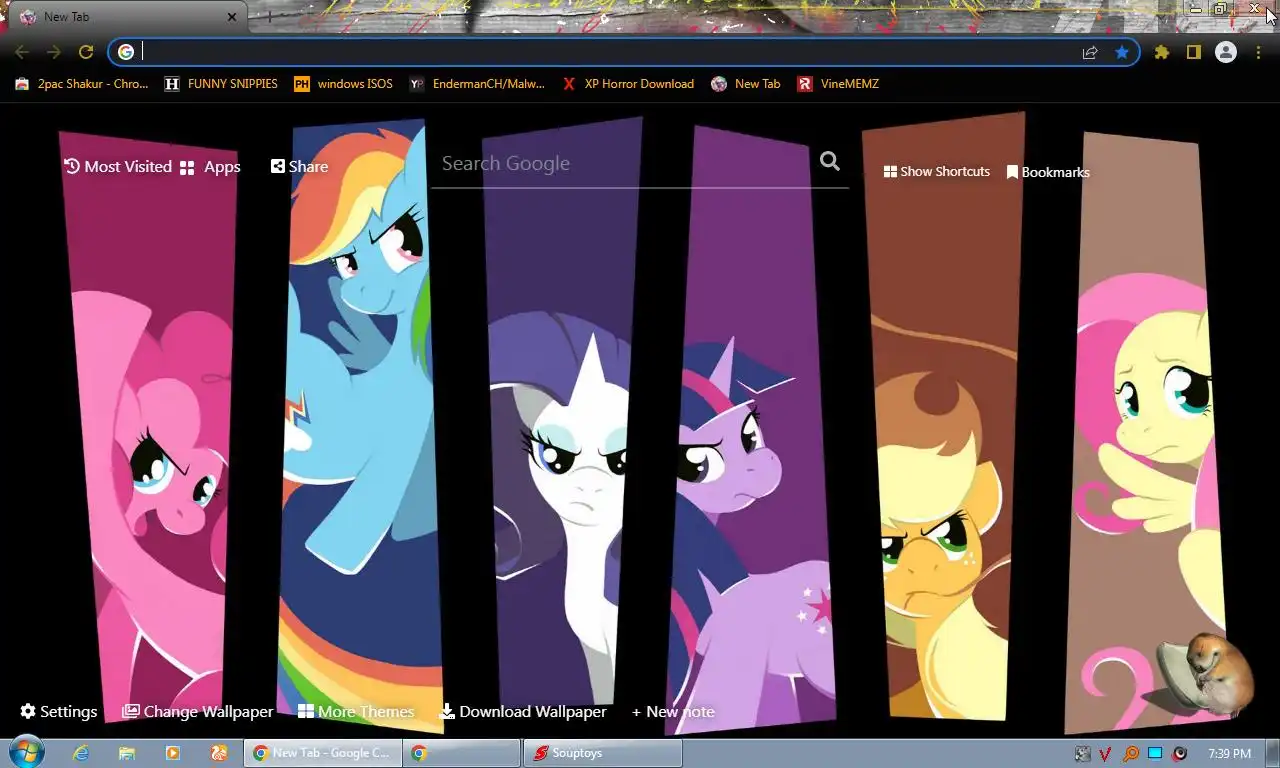Open the FUNNY SNIPPIES bookmark
Image resolution: width=1280 pixels, height=768 pixels.
pyautogui.click(x=221, y=84)
